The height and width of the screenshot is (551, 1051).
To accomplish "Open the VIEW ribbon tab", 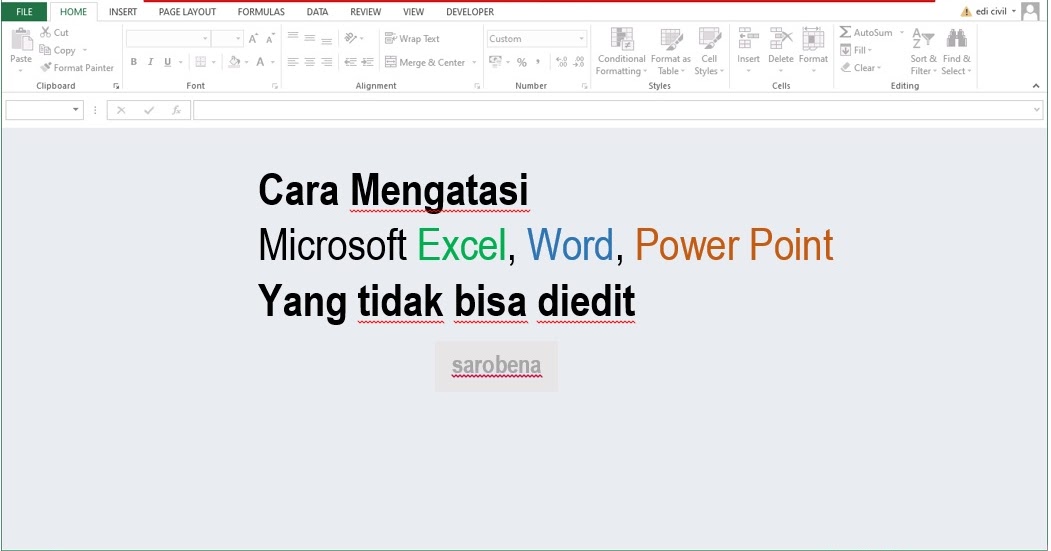I will 413,11.
